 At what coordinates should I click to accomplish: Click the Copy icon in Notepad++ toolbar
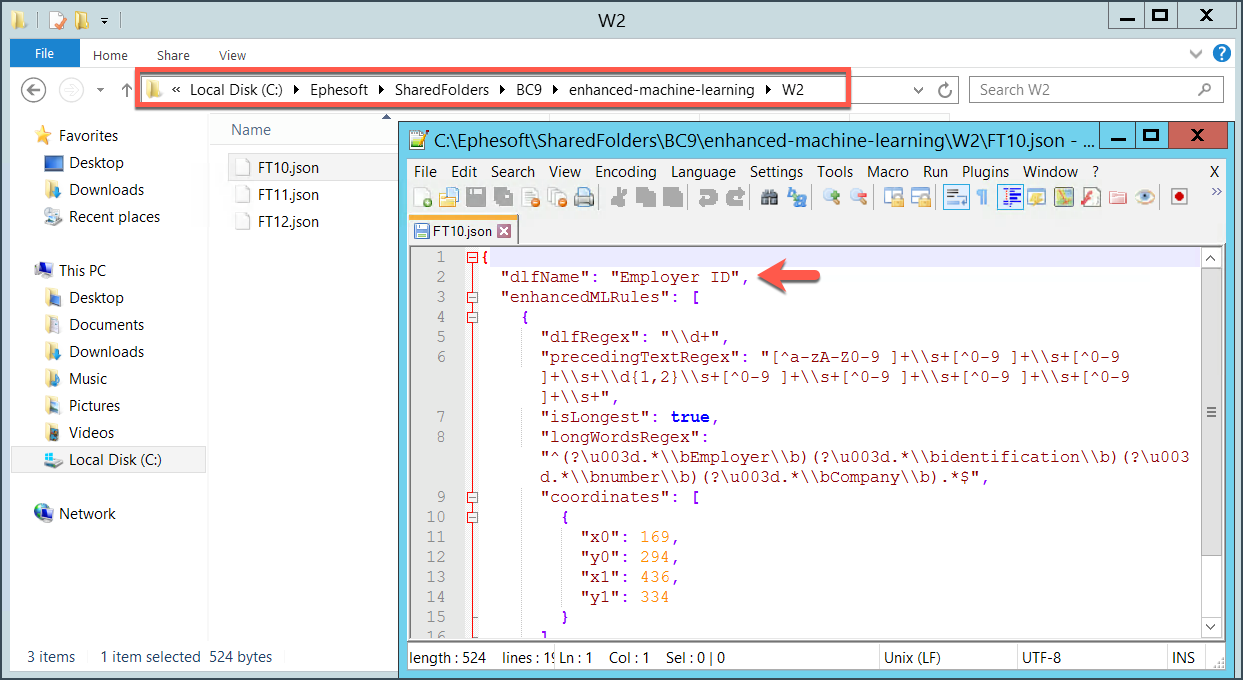646,197
